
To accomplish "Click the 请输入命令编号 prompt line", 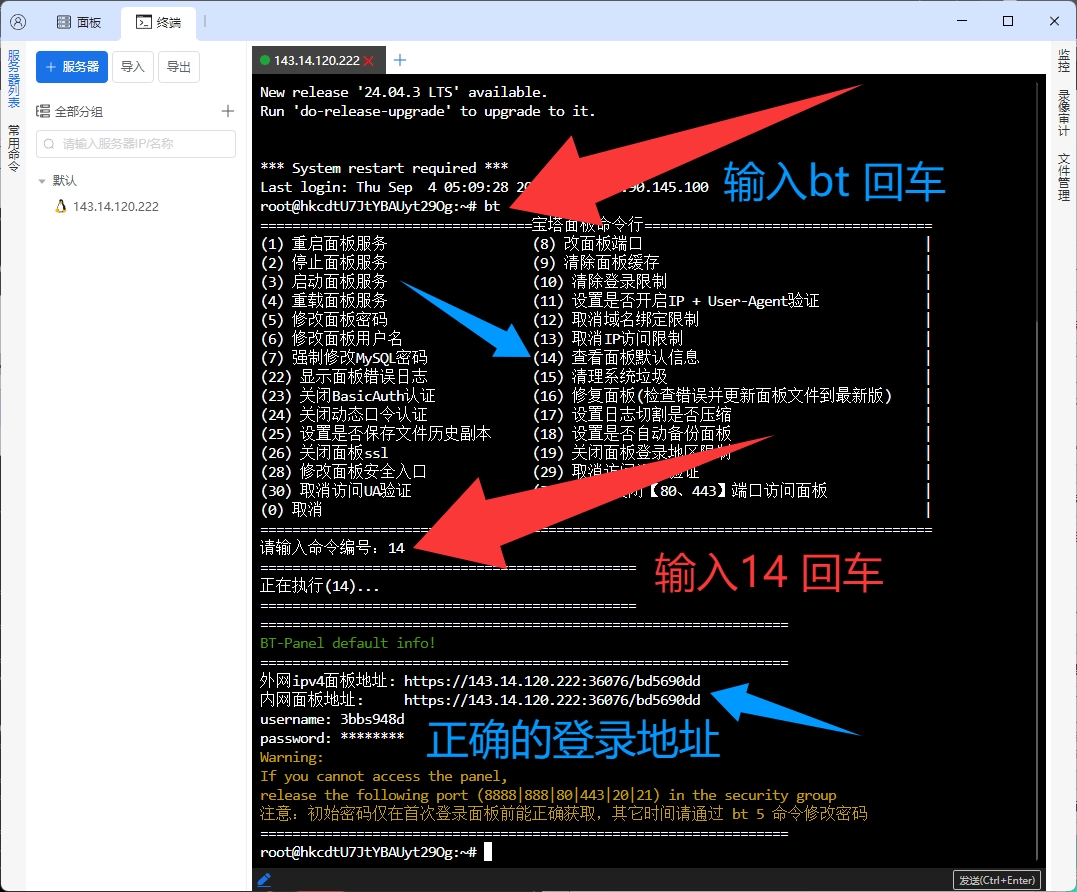I will pos(332,547).
